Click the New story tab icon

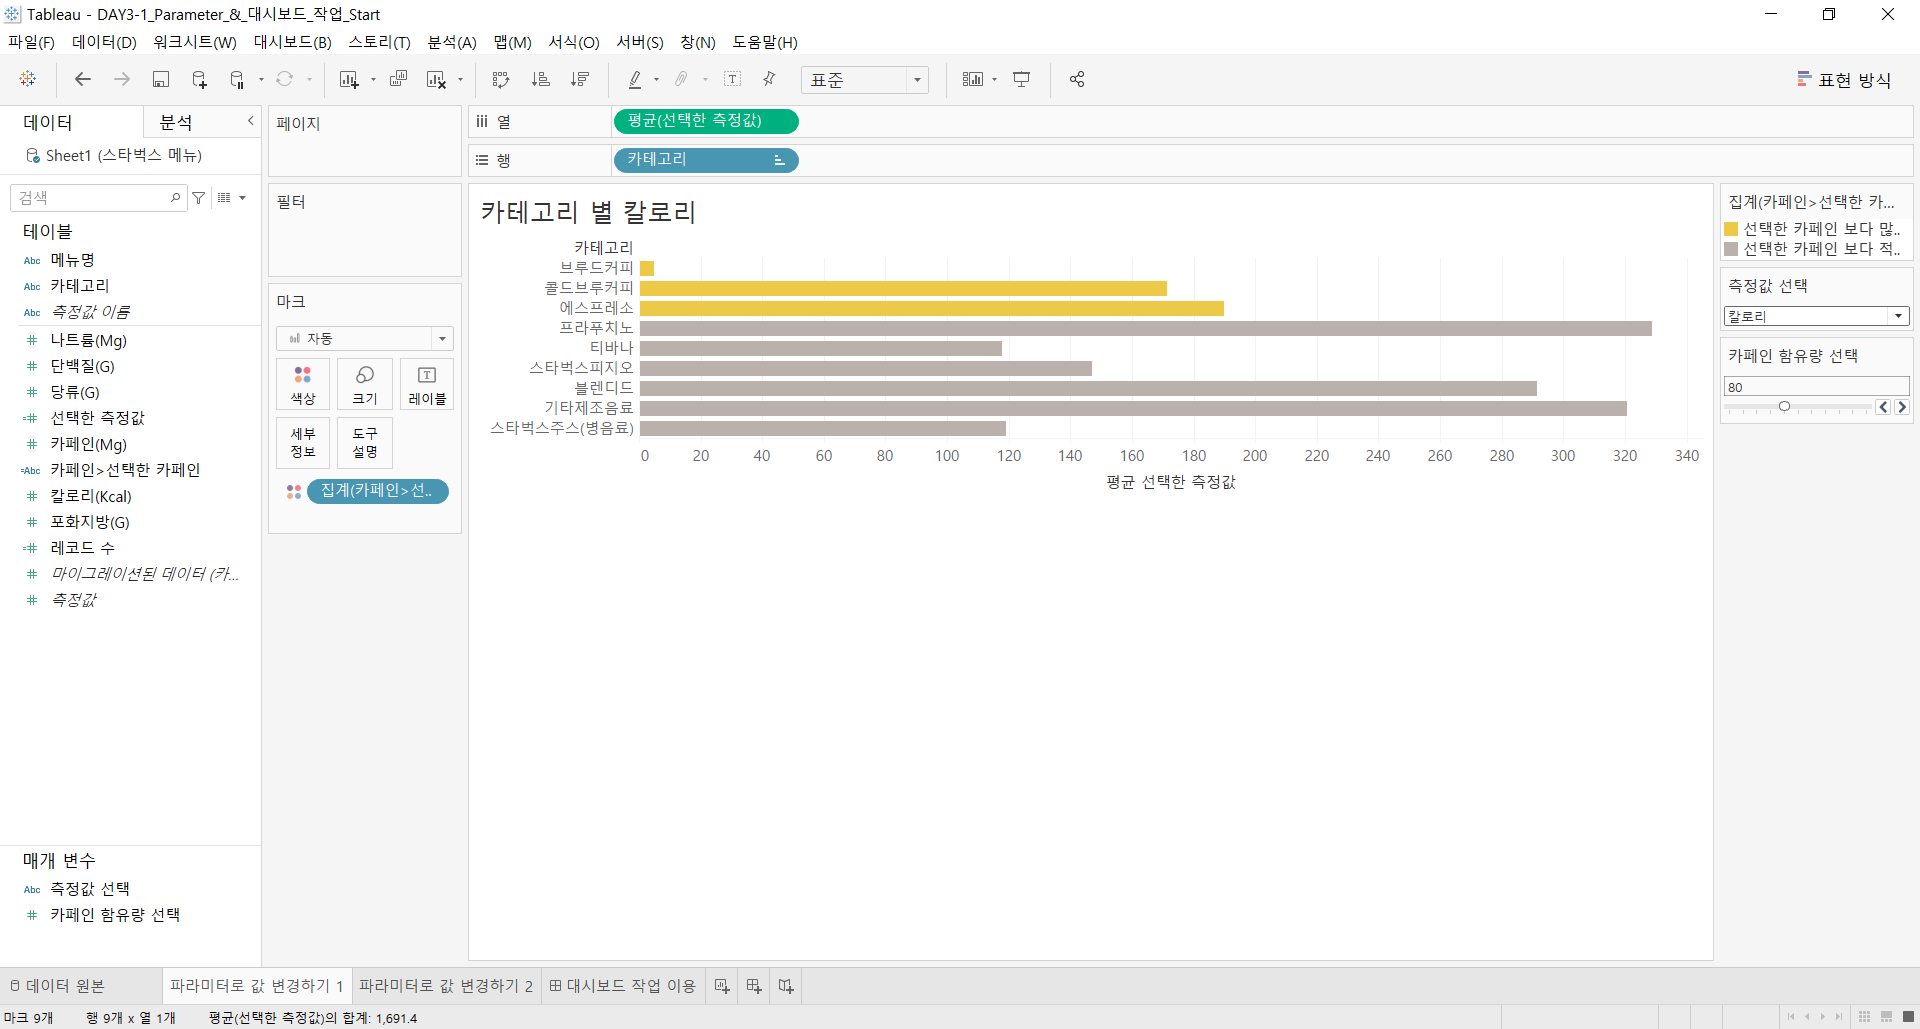point(786,986)
